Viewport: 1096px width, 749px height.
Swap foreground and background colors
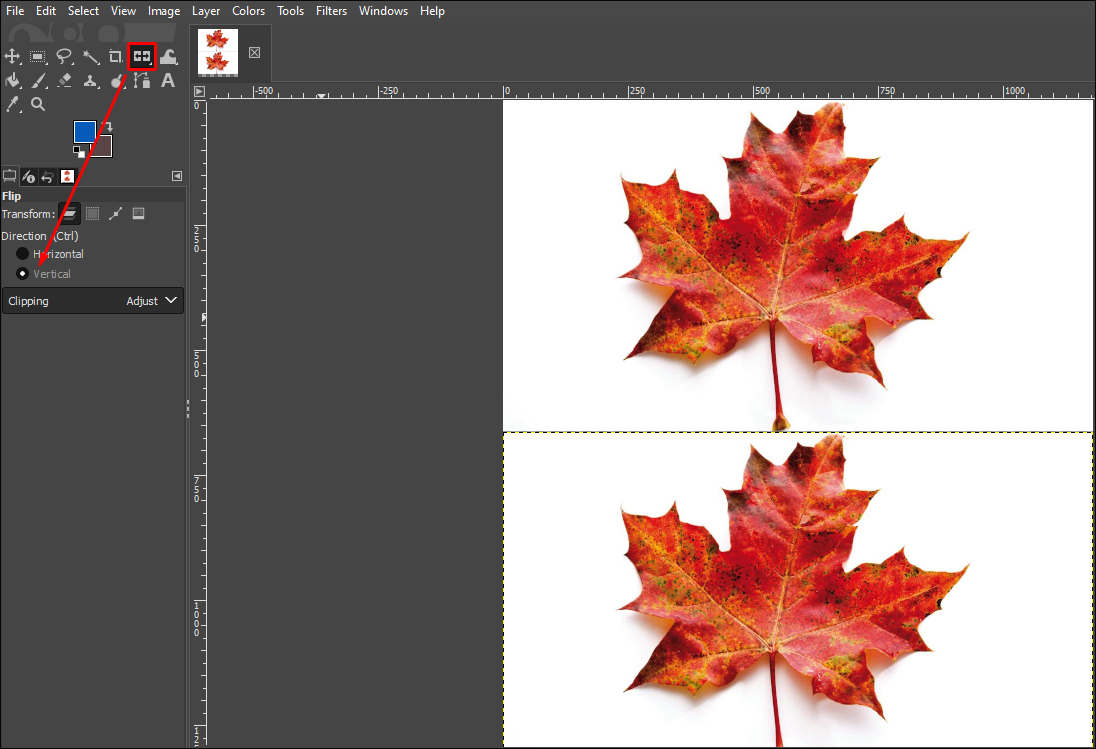[106, 126]
